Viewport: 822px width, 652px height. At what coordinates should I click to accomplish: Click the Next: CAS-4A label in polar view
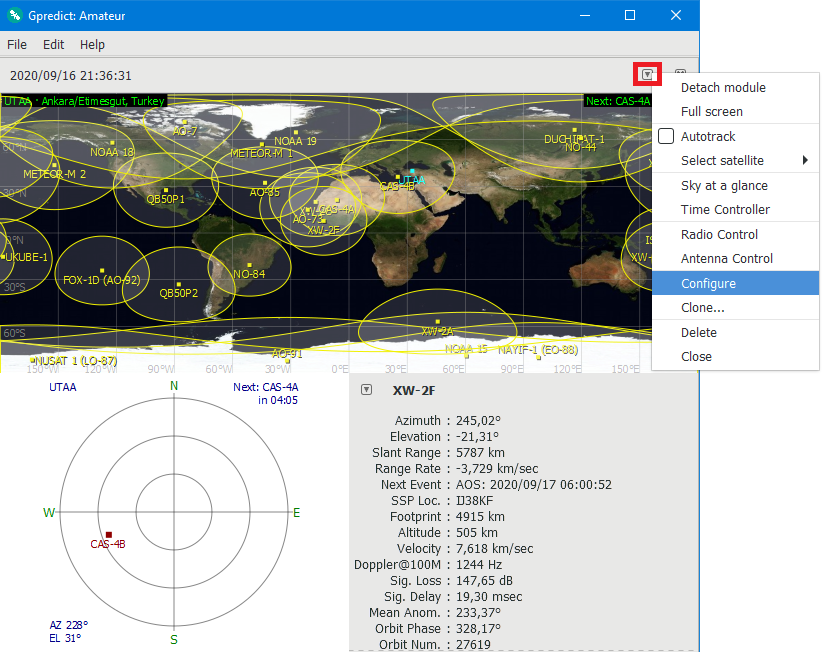(x=266, y=387)
